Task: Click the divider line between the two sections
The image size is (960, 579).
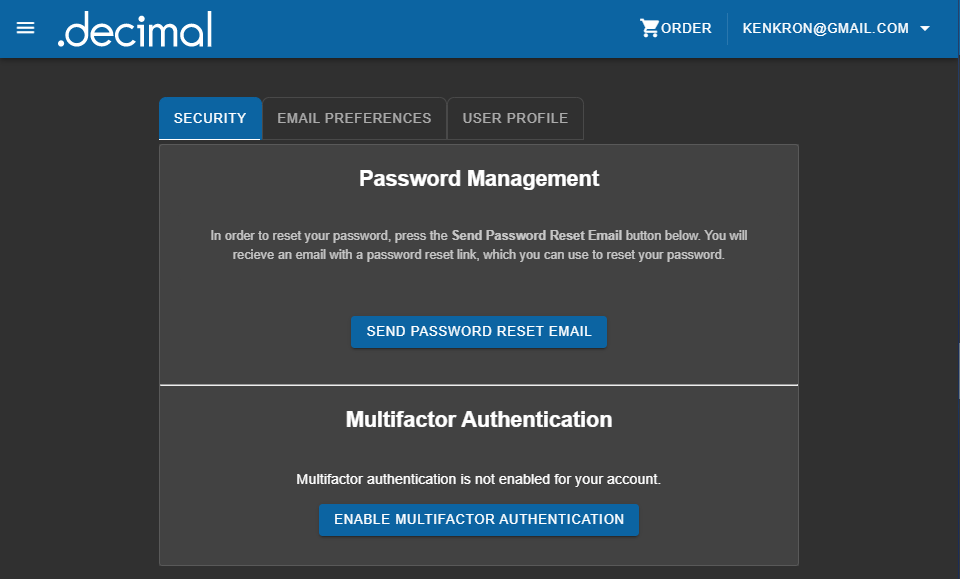Action: coord(479,384)
